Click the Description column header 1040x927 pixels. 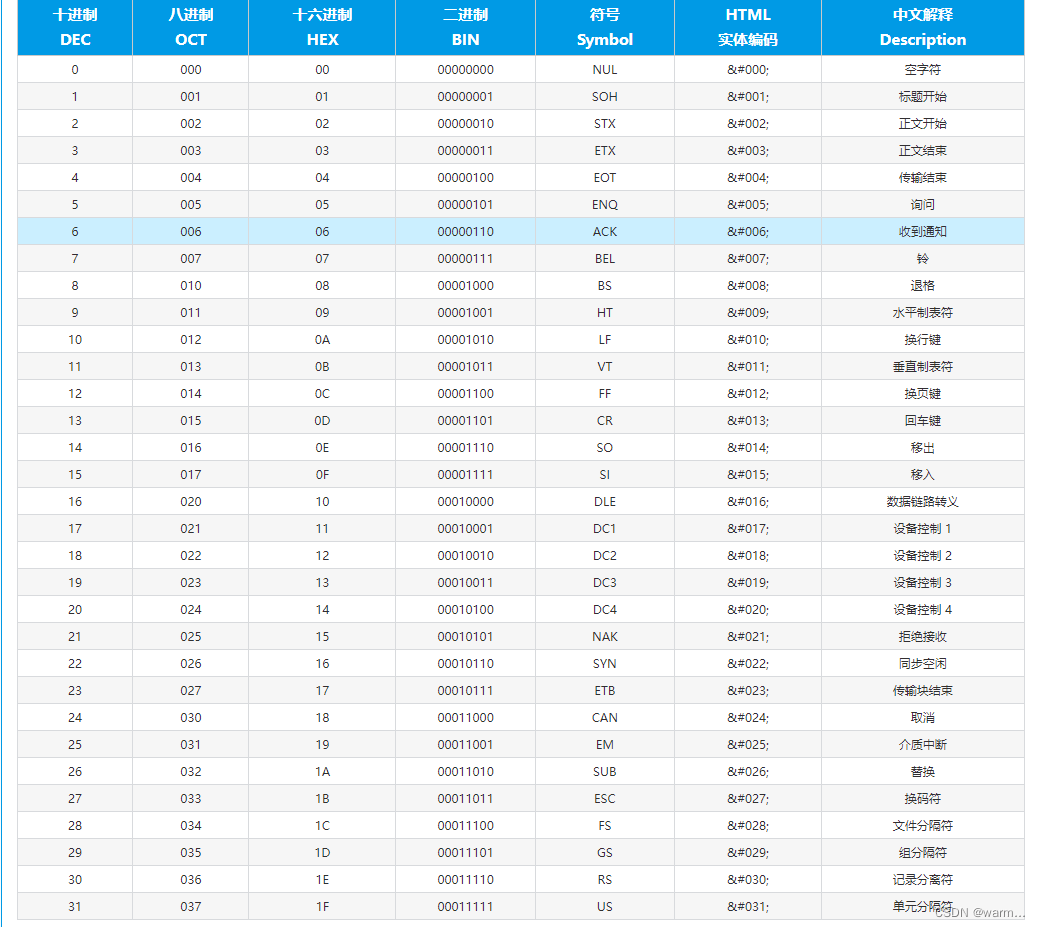click(x=923, y=27)
